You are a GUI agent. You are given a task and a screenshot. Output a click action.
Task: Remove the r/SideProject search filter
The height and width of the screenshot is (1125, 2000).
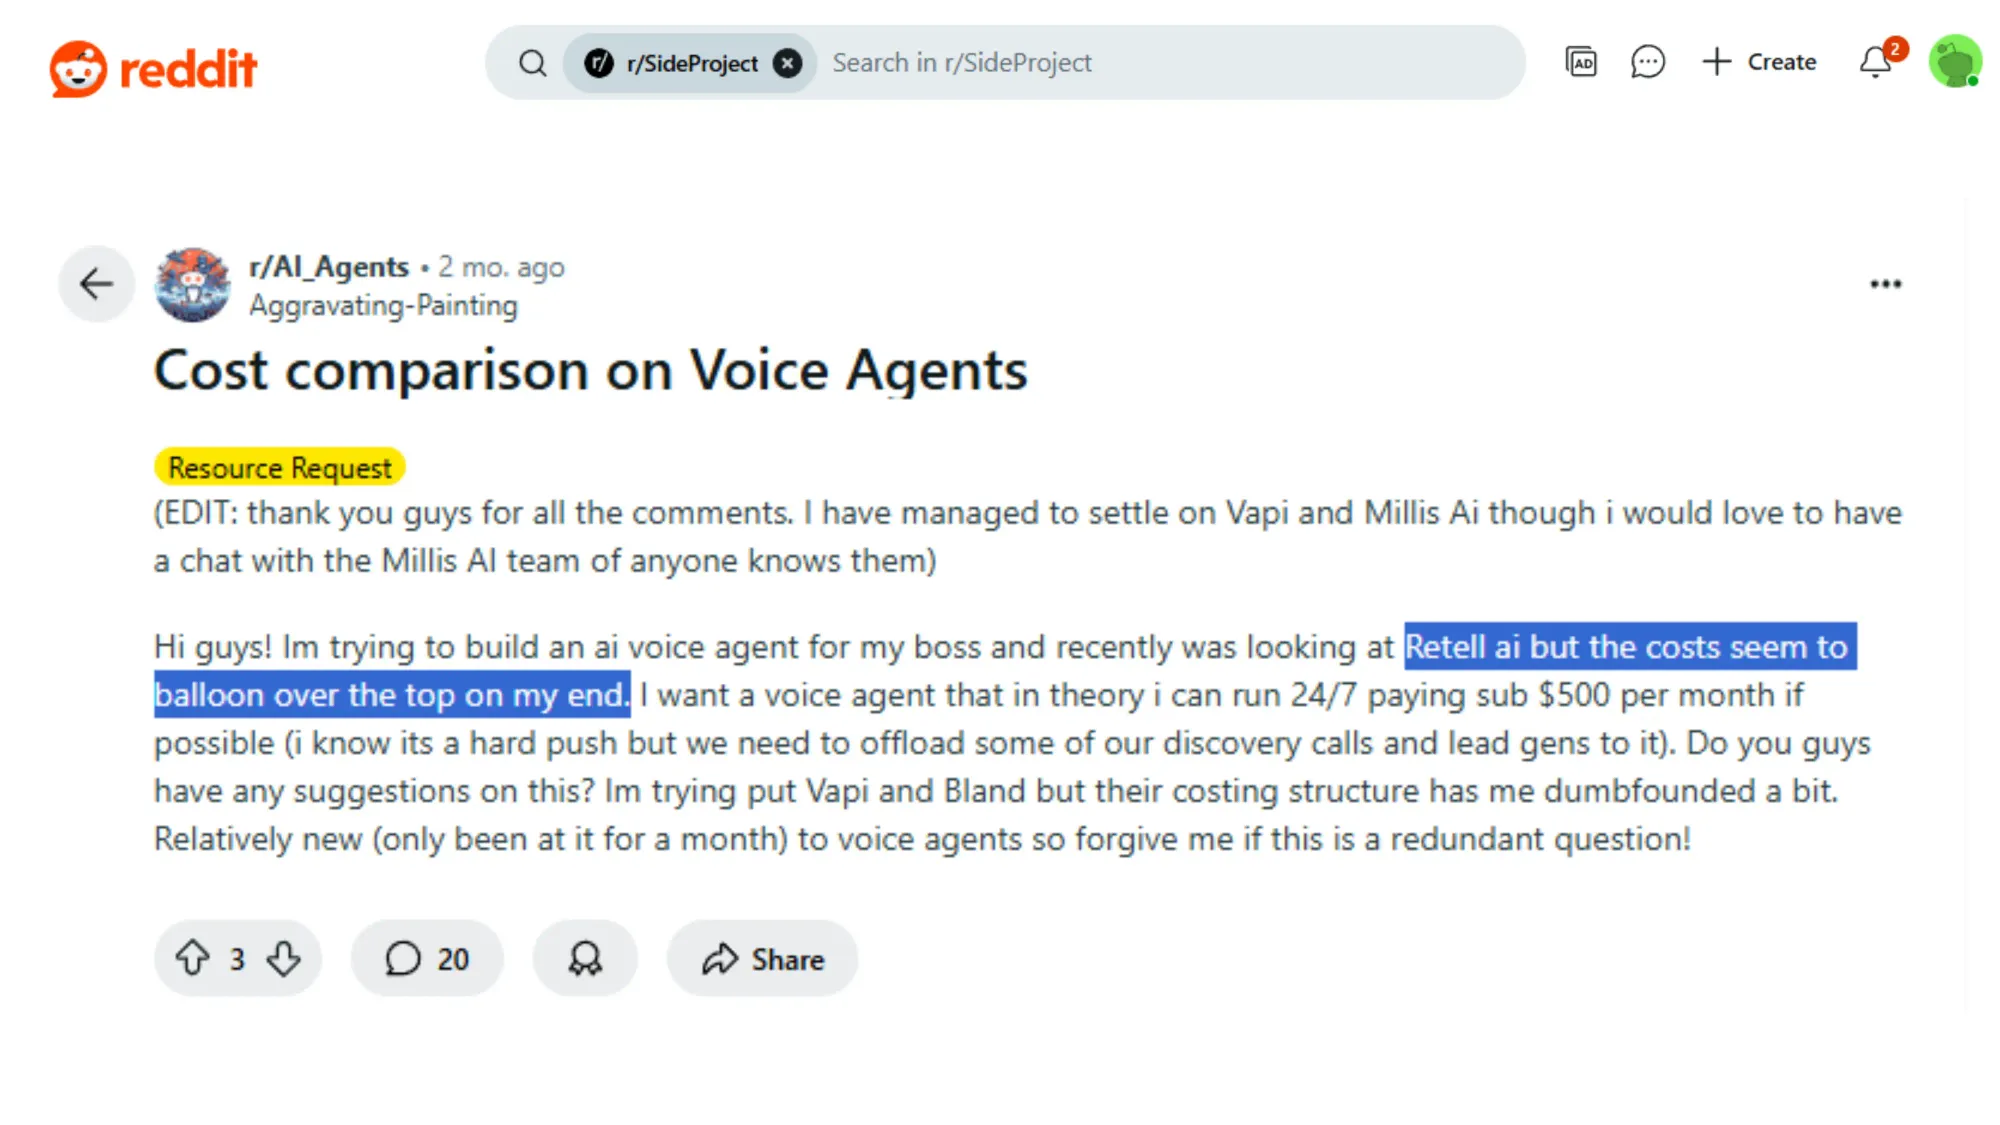pos(788,62)
